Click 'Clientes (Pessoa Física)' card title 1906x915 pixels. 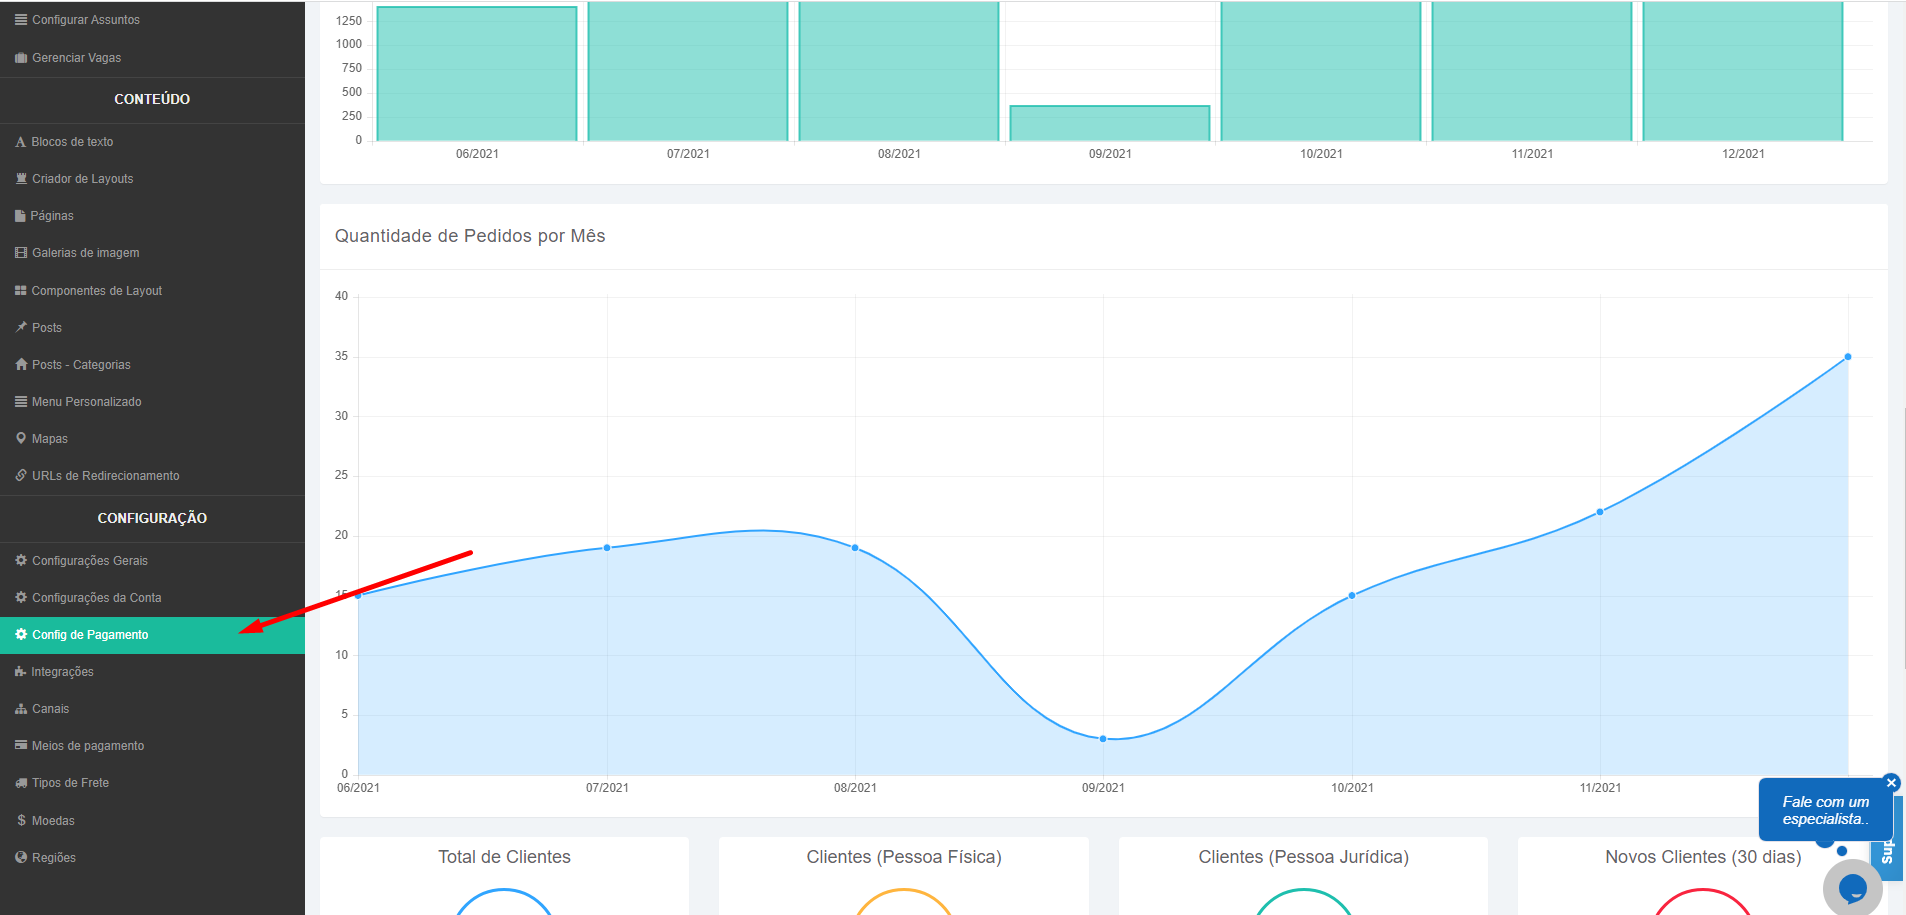[x=904, y=857]
